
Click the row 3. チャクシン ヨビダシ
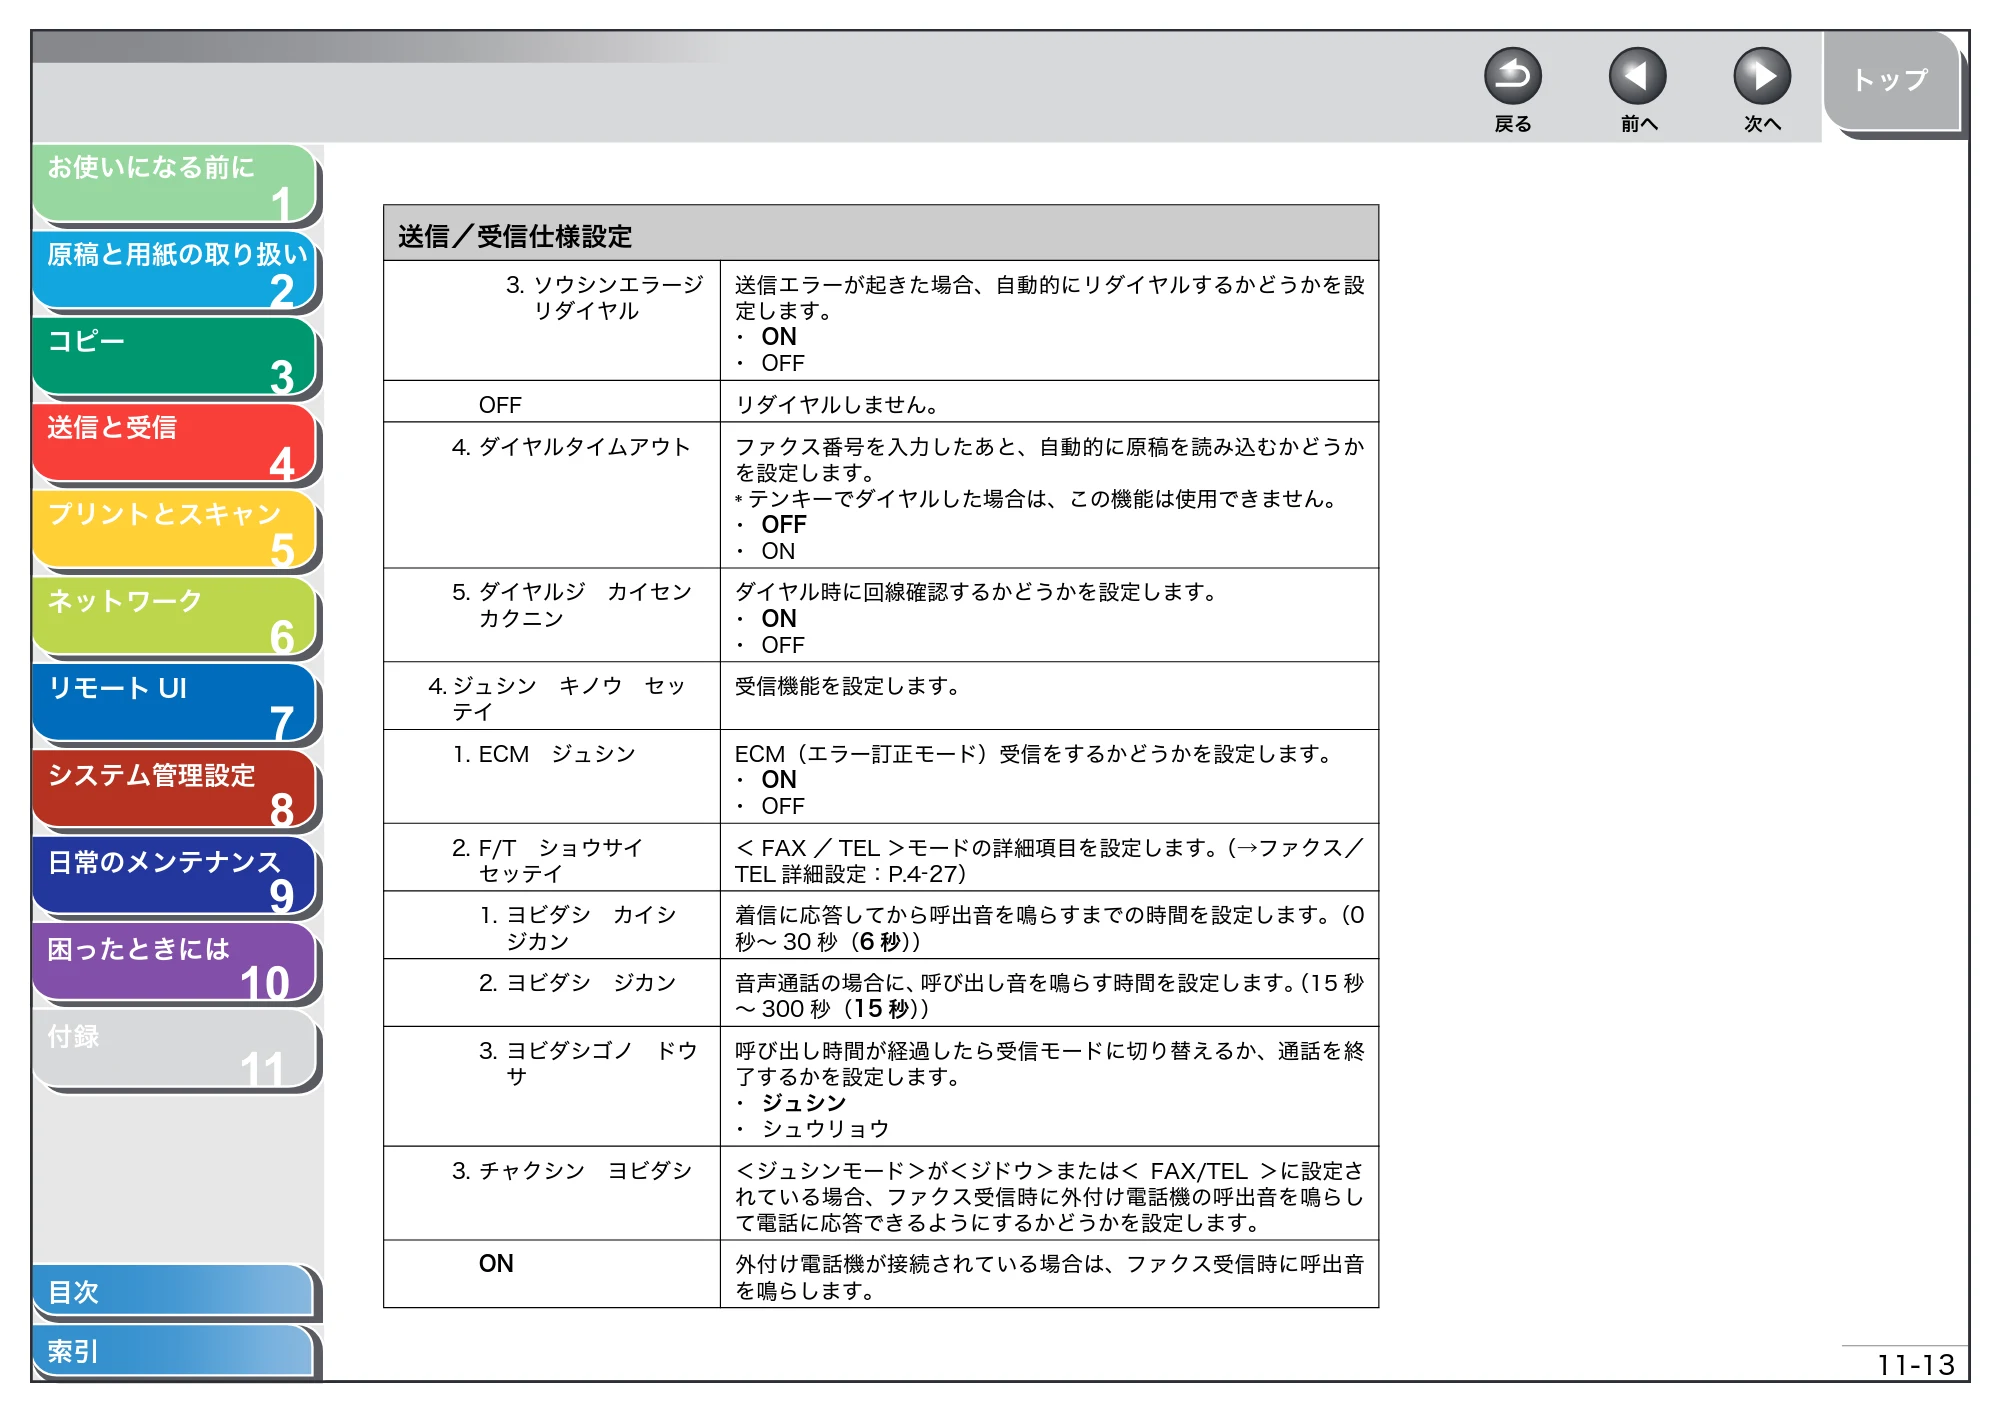[881, 1195]
